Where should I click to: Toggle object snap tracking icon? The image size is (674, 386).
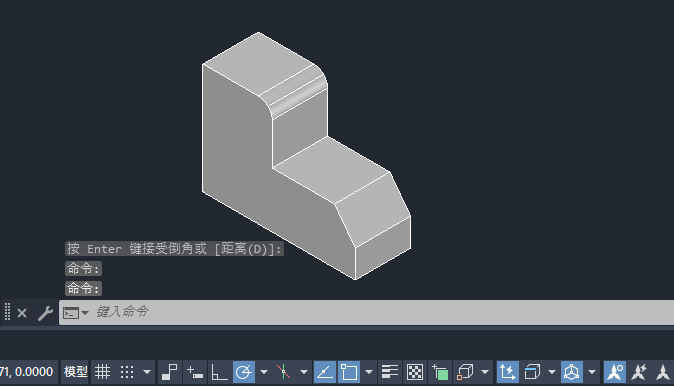click(x=325, y=372)
